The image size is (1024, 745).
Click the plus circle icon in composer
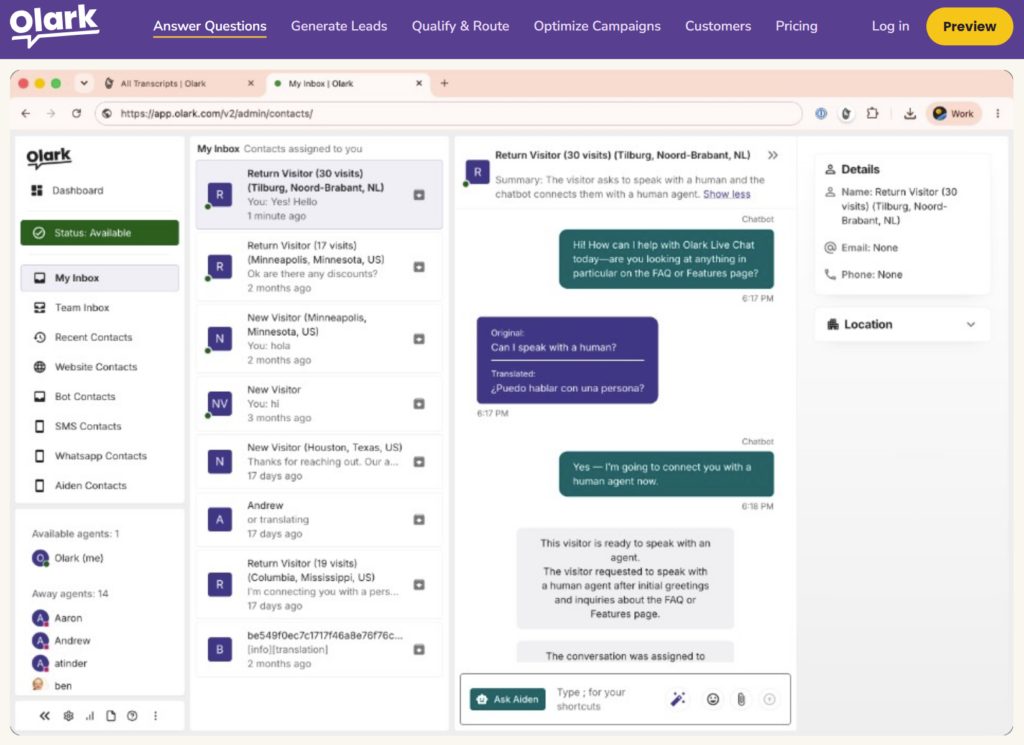coord(769,699)
